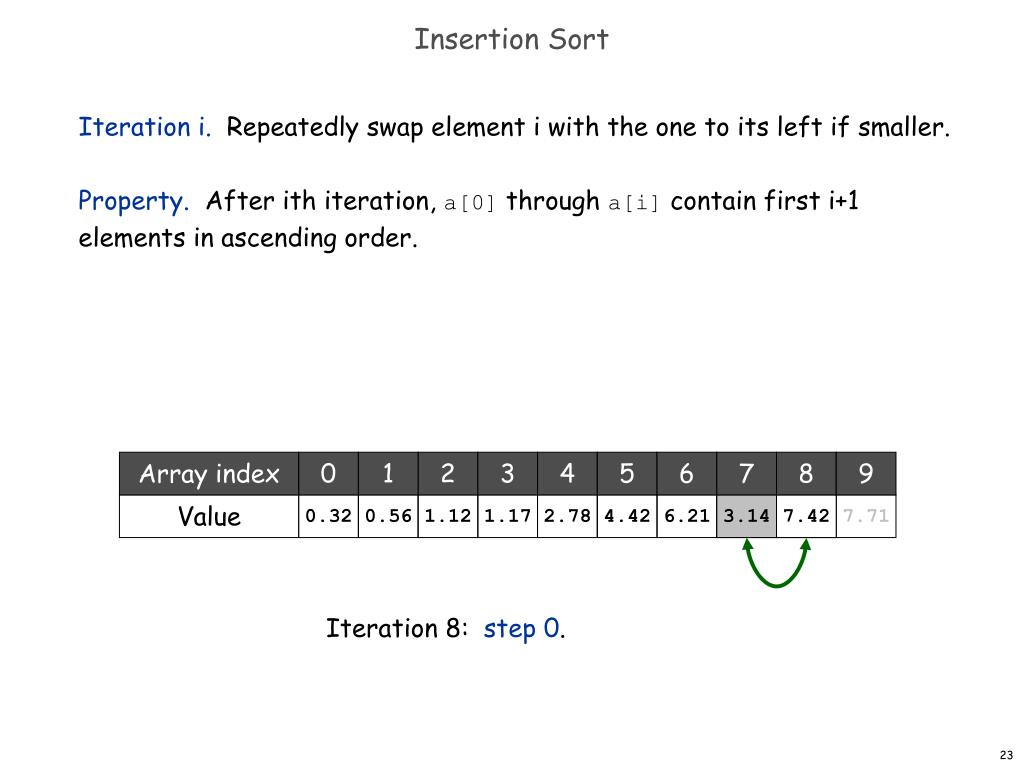
Task: Click the 0.32 value cell
Action: pyautogui.click(x=328, y=516)
